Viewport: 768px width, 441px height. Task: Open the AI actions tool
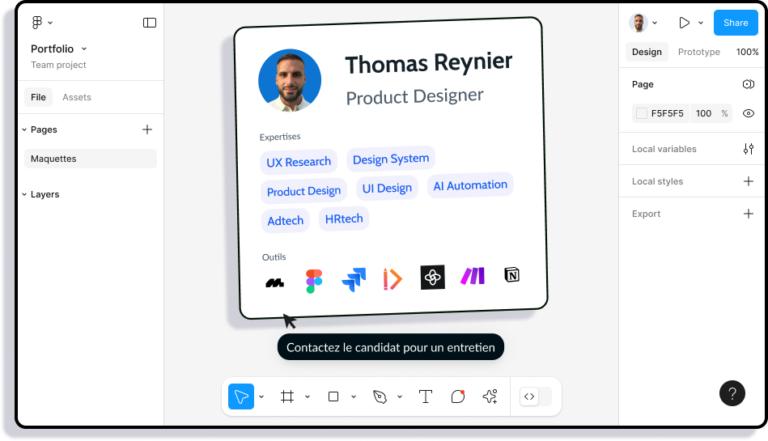(490, 396)
